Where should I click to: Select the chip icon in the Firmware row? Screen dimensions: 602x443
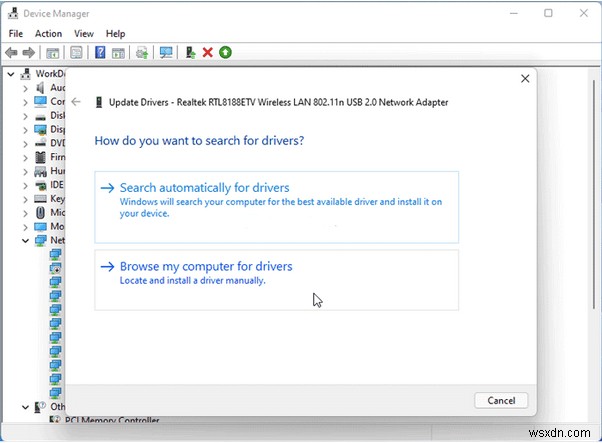pos(40,157)
